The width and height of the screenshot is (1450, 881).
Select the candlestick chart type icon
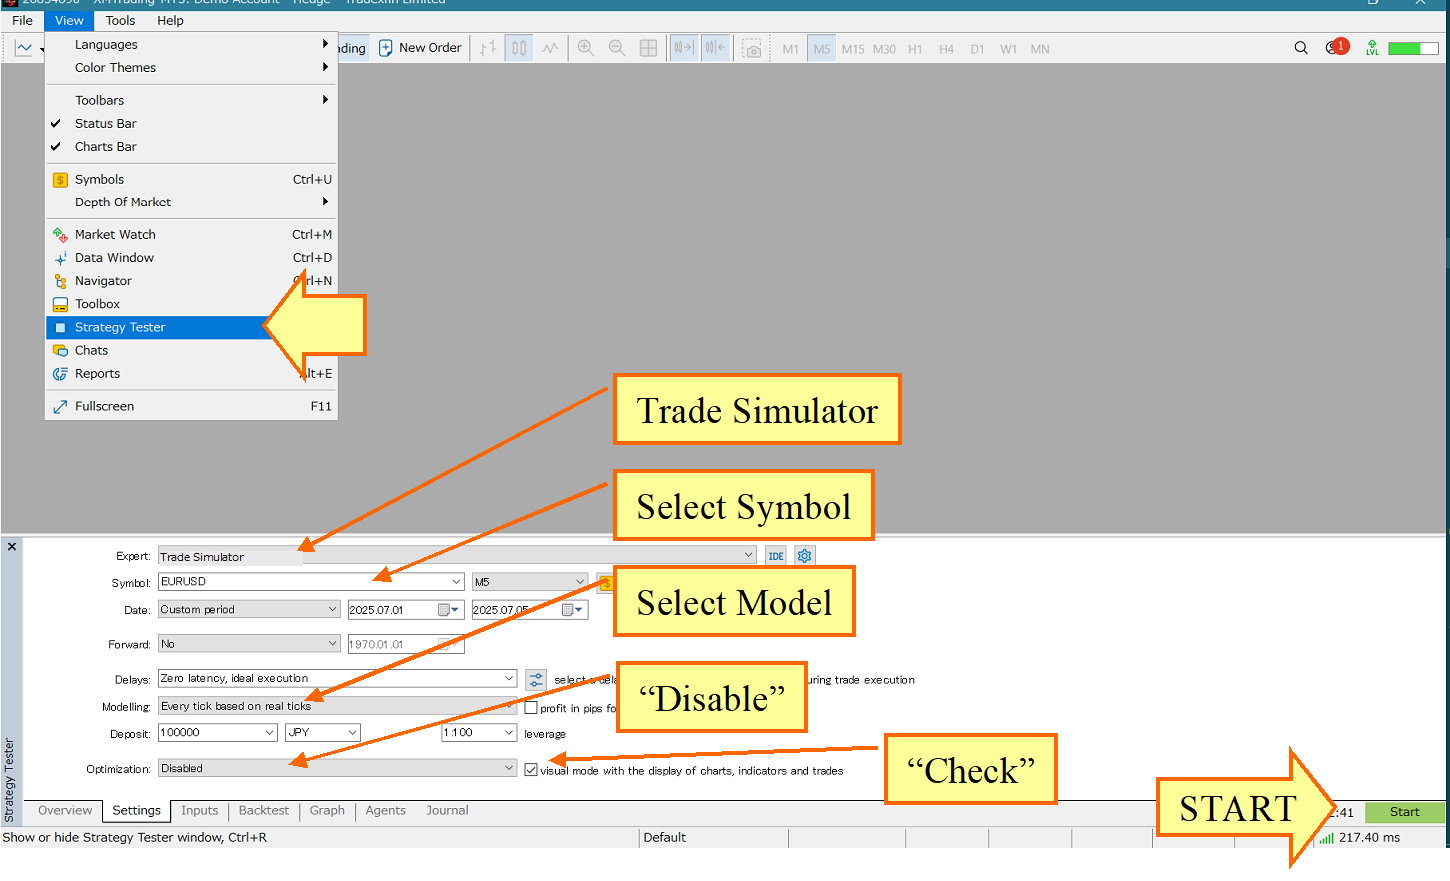pyautogui.click(x=519, y=48)
